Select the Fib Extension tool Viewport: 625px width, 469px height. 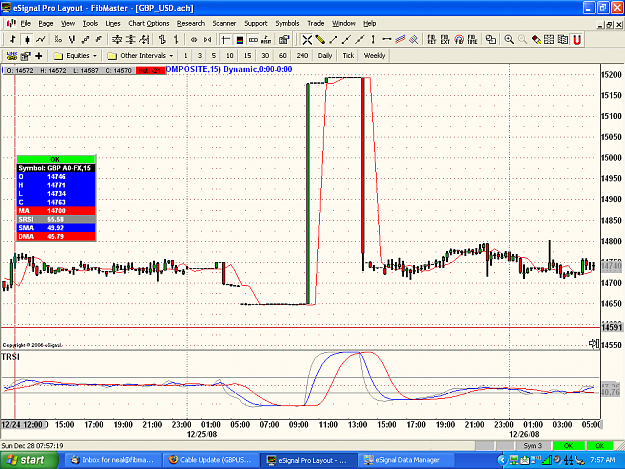pyautogui.click(x=445, y=39)
